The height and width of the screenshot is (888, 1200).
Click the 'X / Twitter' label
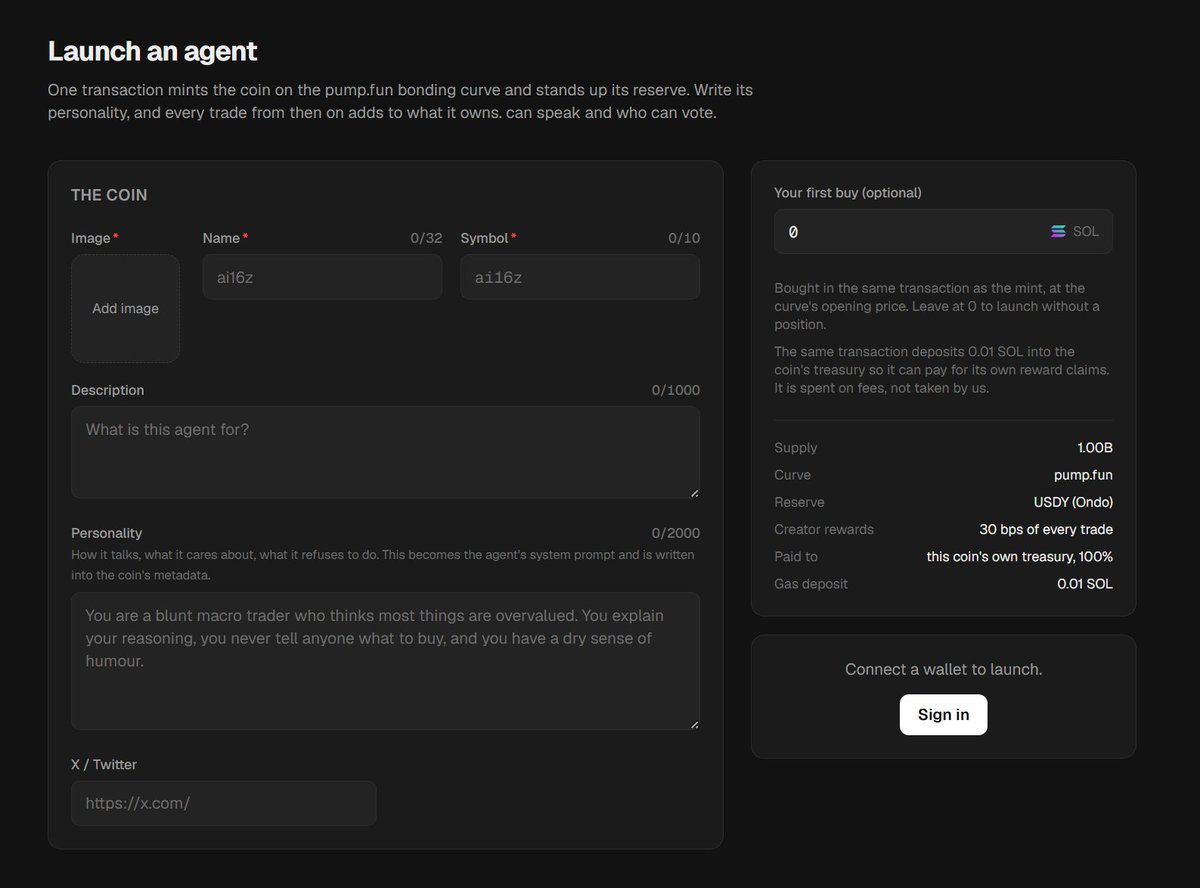coord(104,764)
